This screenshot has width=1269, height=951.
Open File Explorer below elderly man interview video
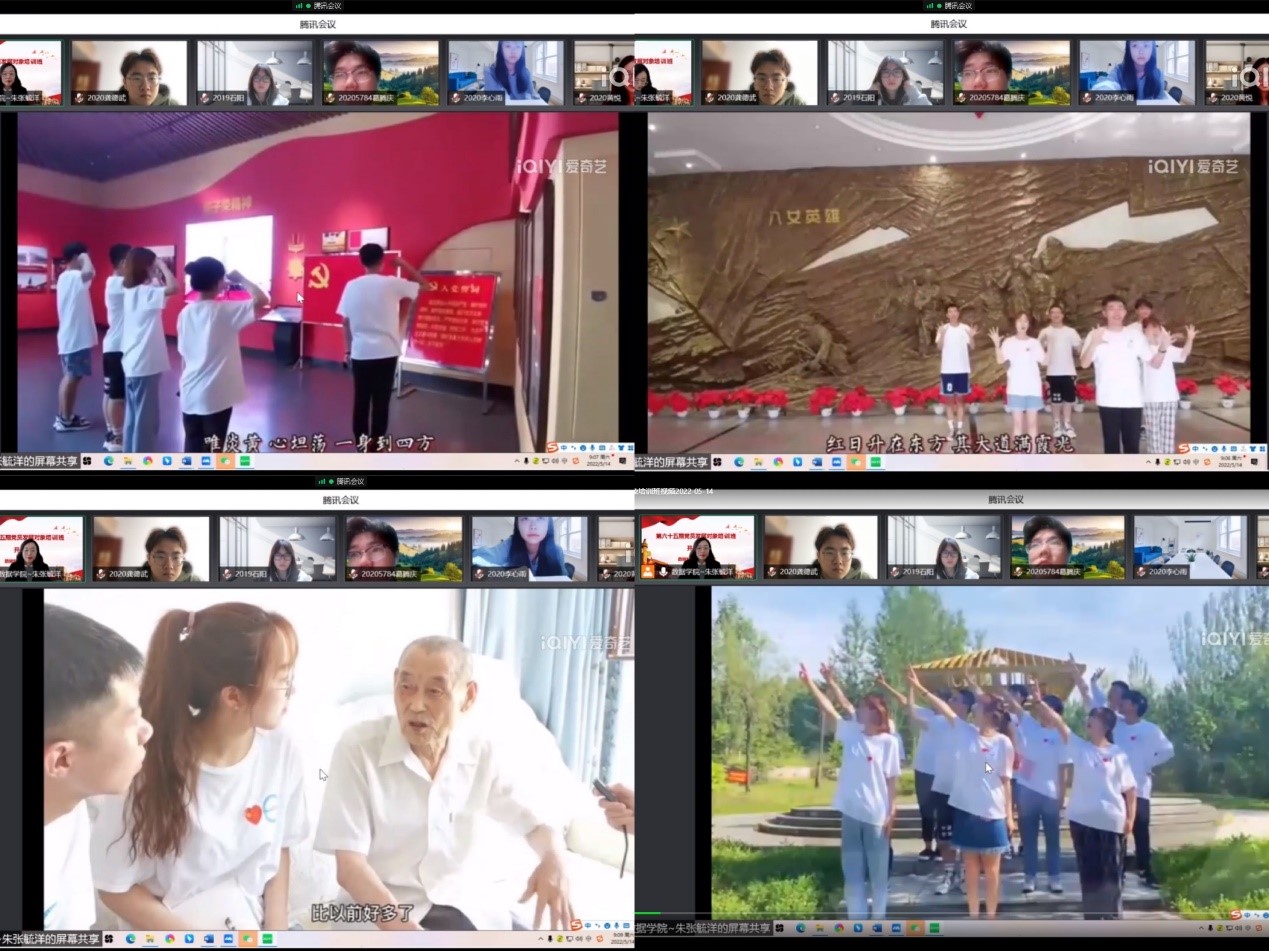pos(151,939)
